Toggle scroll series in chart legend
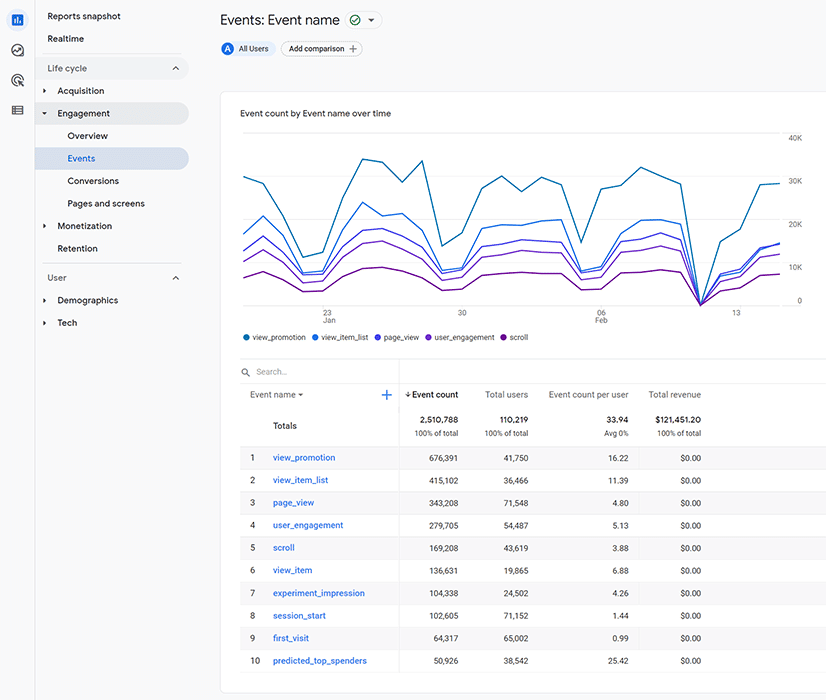 coord(514,337)
